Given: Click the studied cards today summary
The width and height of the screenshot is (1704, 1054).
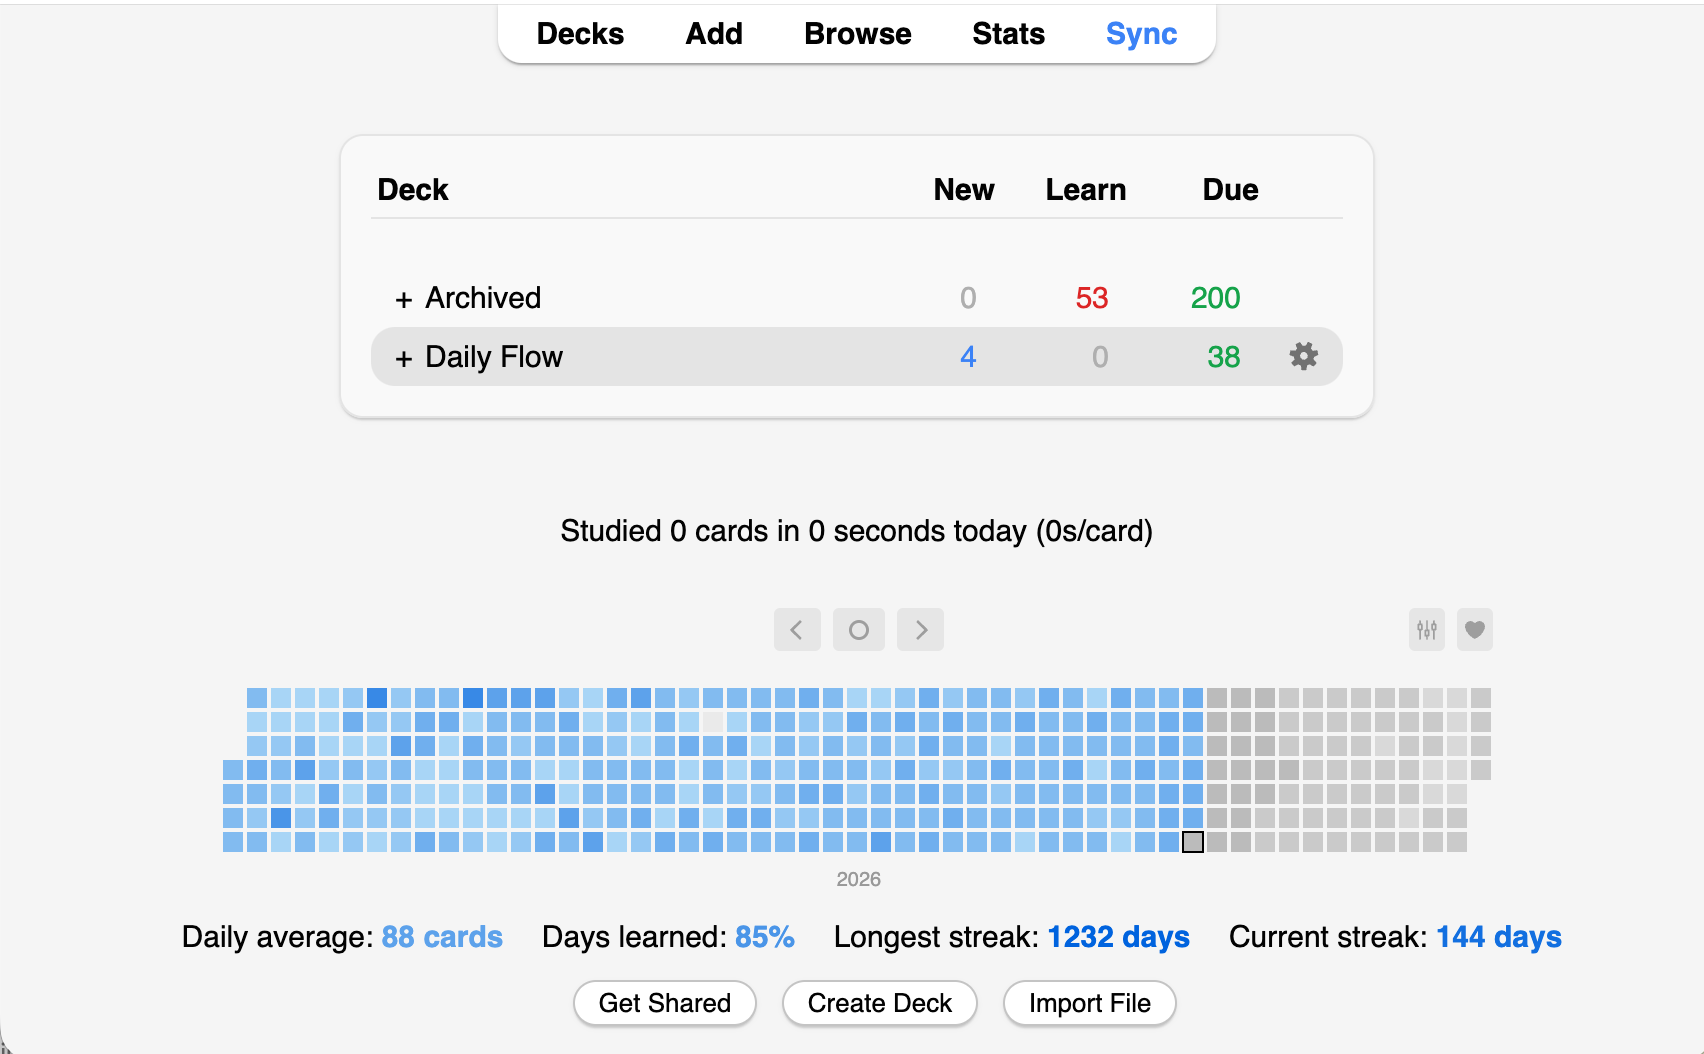Looking at the screenshot, I should (x=857, y=531).
